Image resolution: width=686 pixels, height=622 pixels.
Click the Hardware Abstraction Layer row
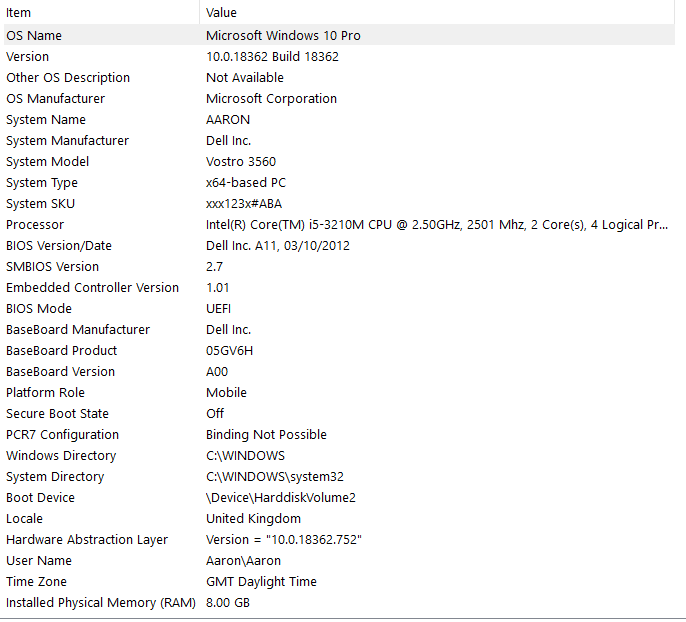pos(87,539)
